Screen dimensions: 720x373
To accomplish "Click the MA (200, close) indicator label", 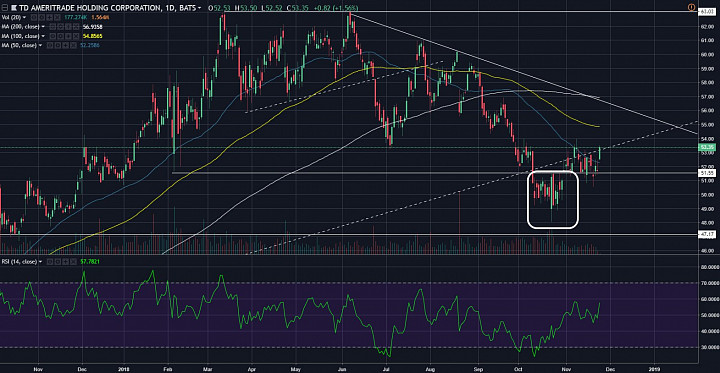I will 21,27.
